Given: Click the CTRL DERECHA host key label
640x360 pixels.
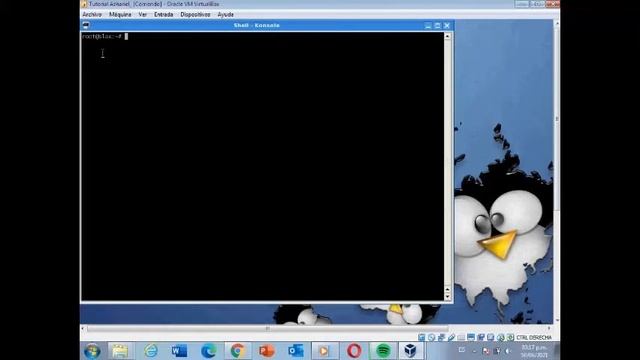Looking at the screenshot, I should coord(534,338).
